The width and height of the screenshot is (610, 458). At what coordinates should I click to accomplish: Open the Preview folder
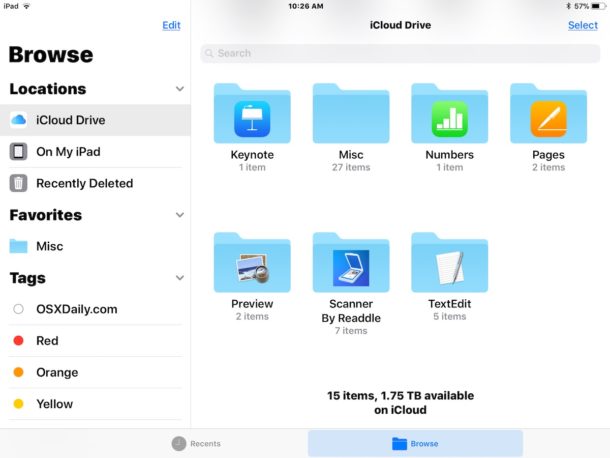pos(252,262)
